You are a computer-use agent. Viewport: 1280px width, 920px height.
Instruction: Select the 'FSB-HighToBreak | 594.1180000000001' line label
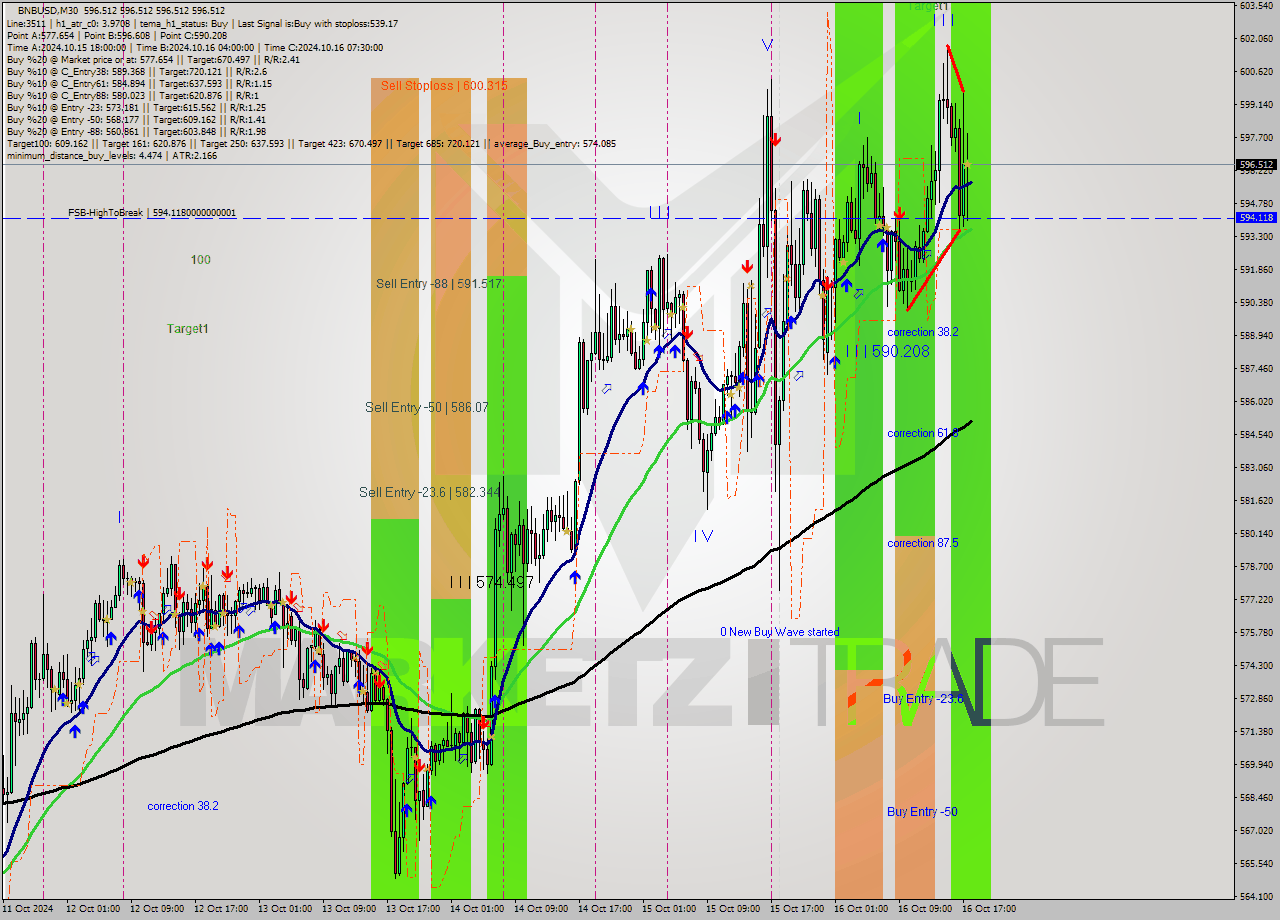[152, 213]
